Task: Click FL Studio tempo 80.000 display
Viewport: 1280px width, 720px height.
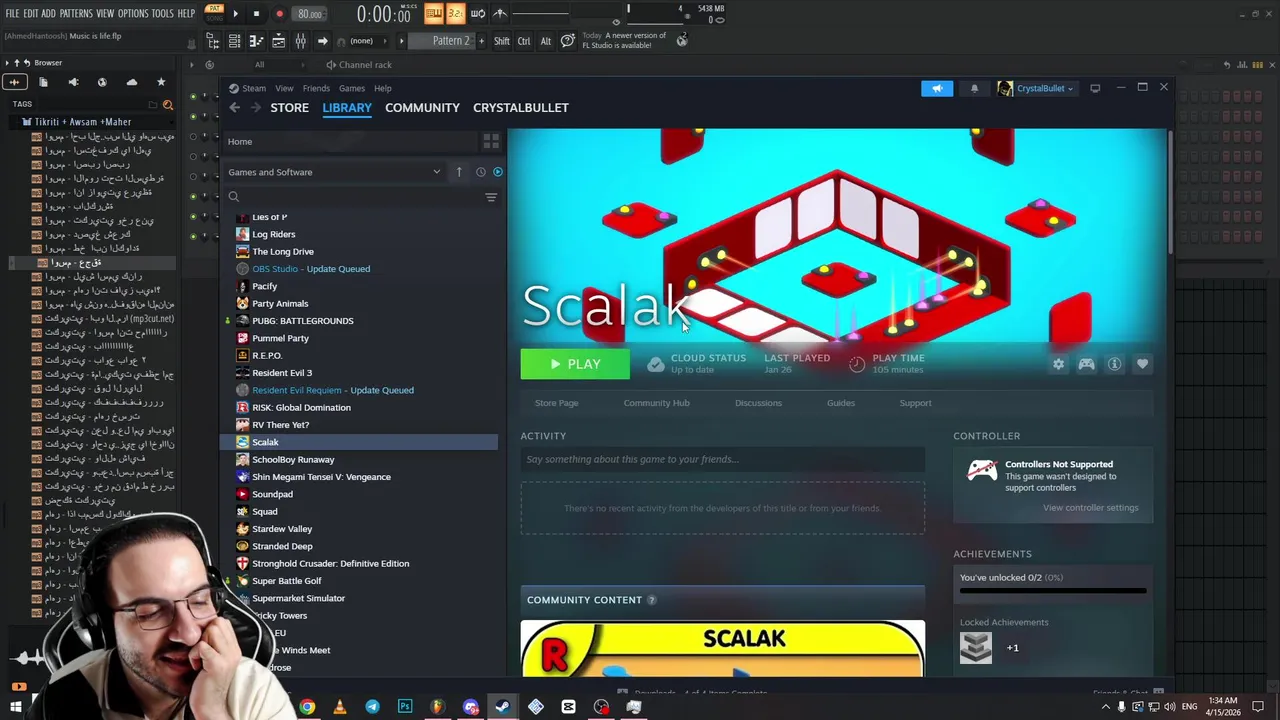Action: tap(310, 14)
